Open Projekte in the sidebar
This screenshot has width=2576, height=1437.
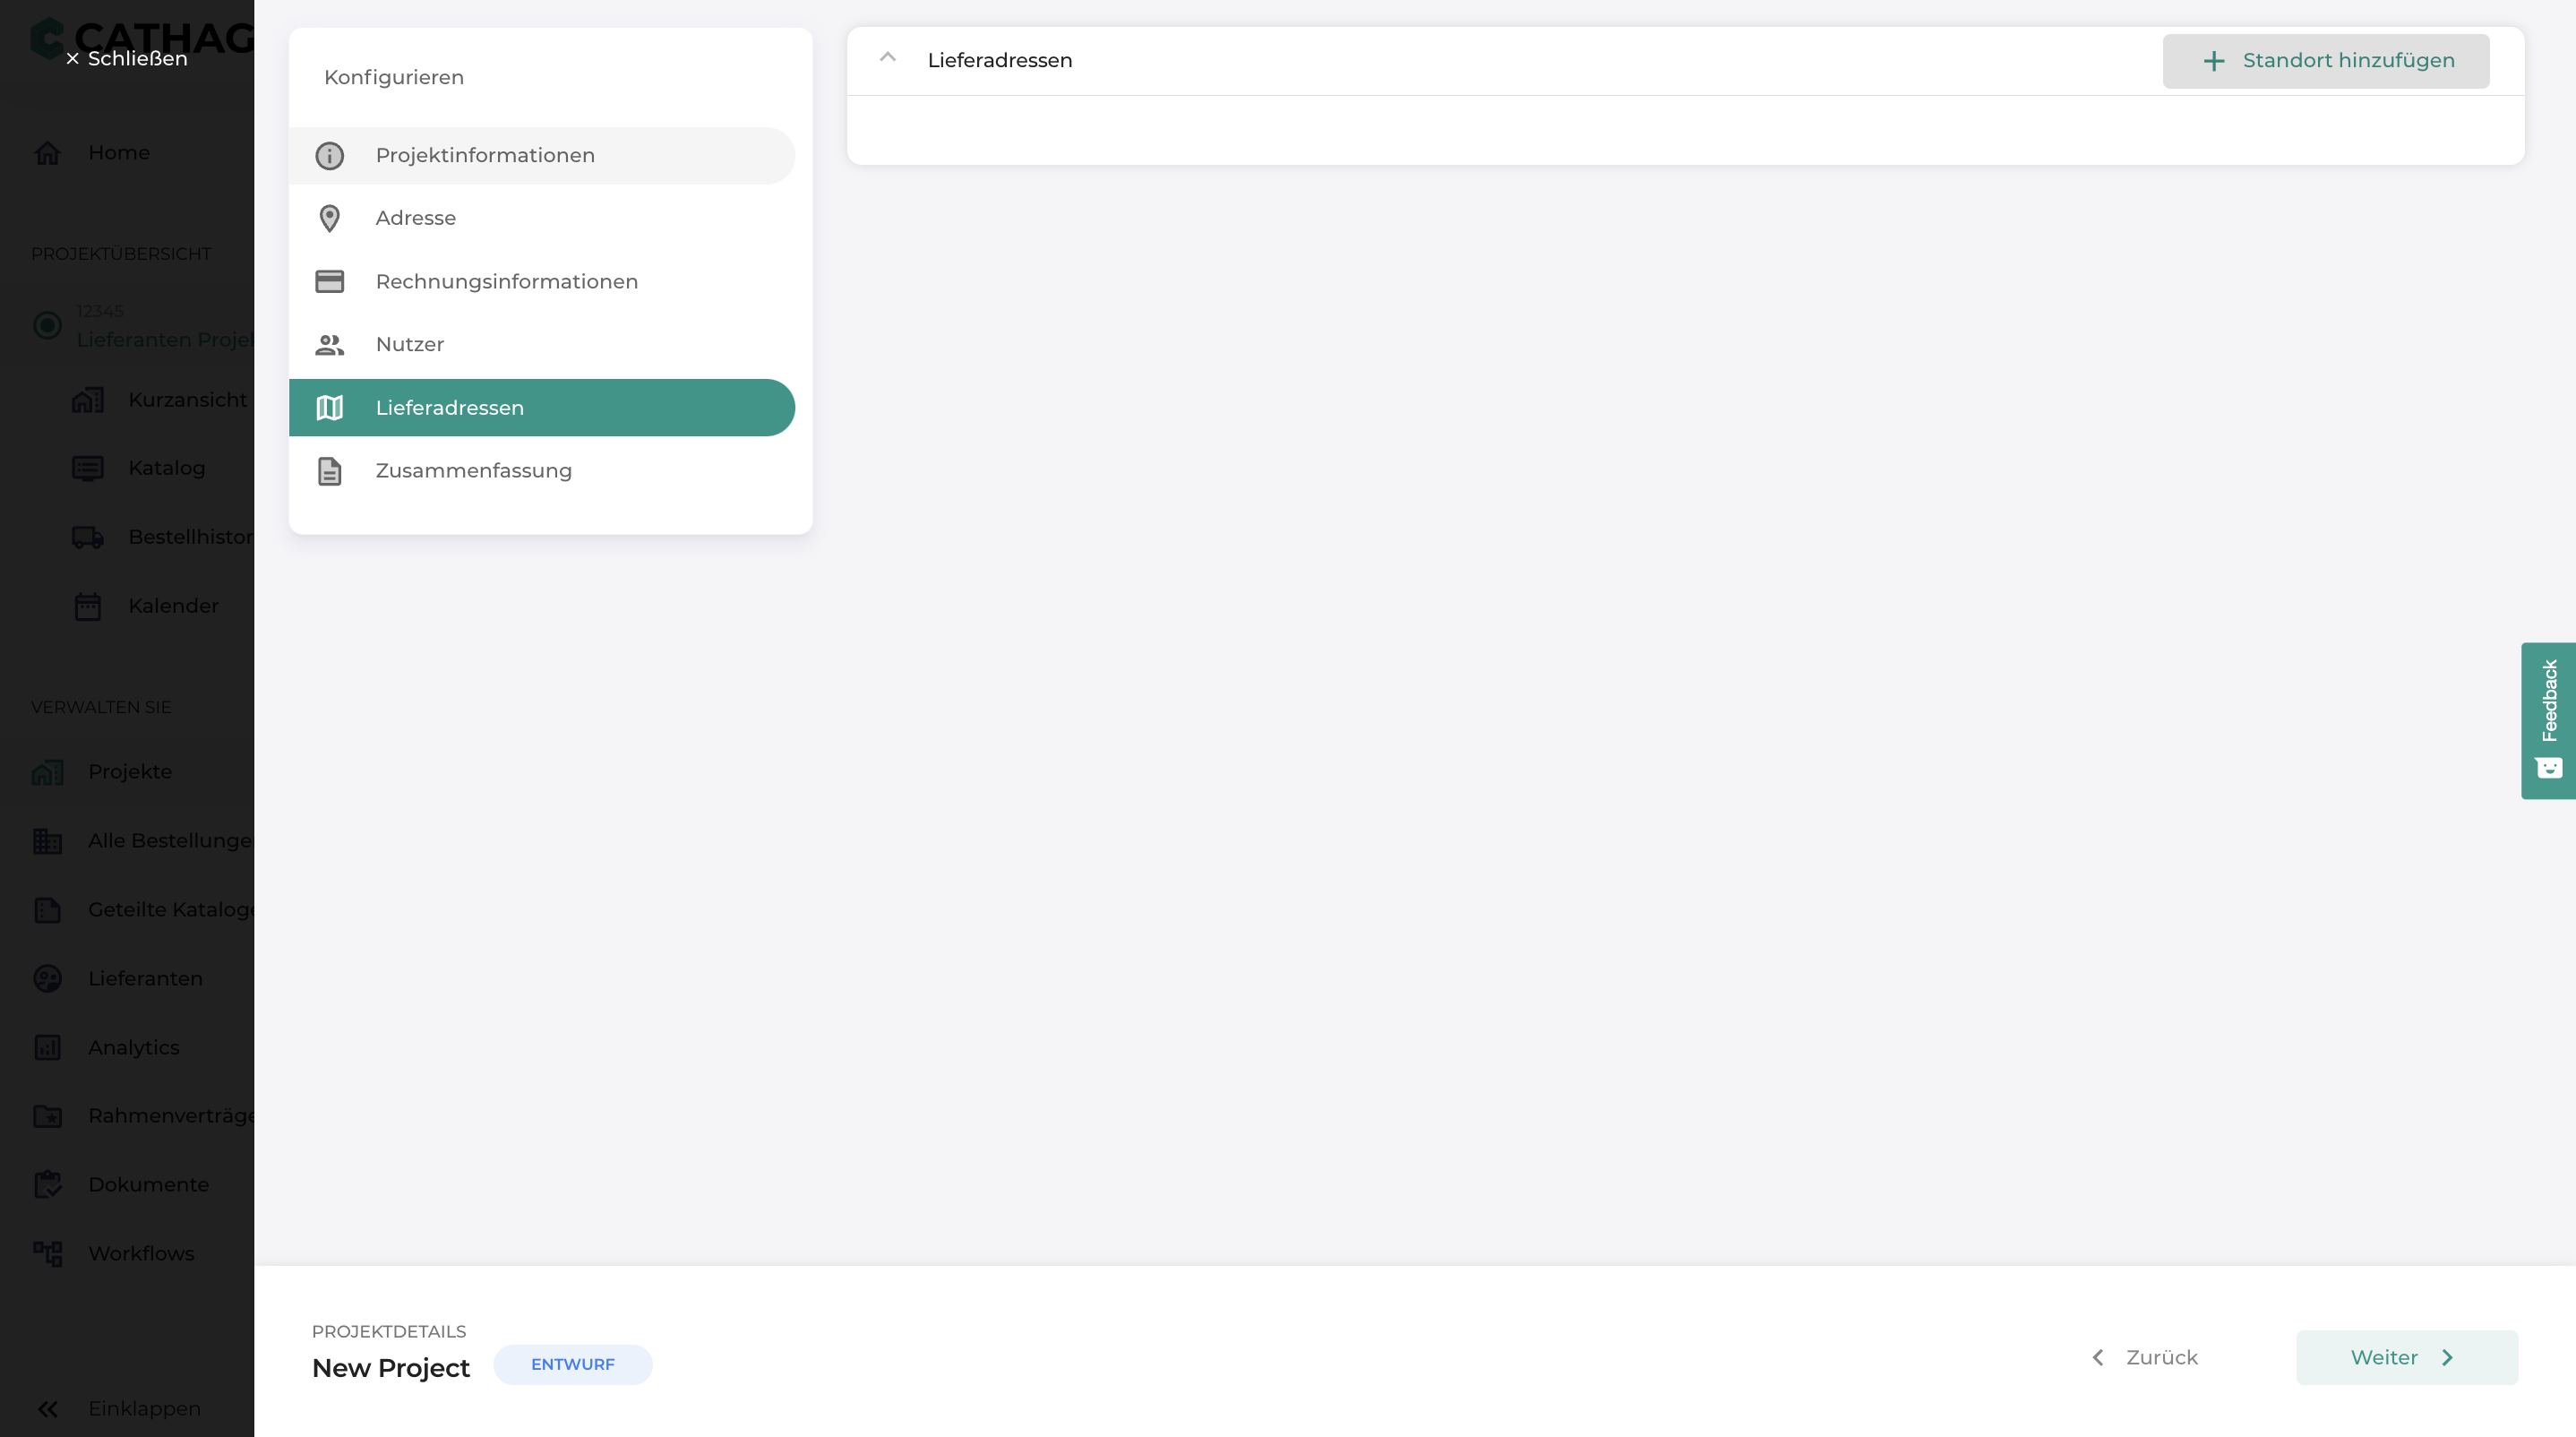click(130, 772)
